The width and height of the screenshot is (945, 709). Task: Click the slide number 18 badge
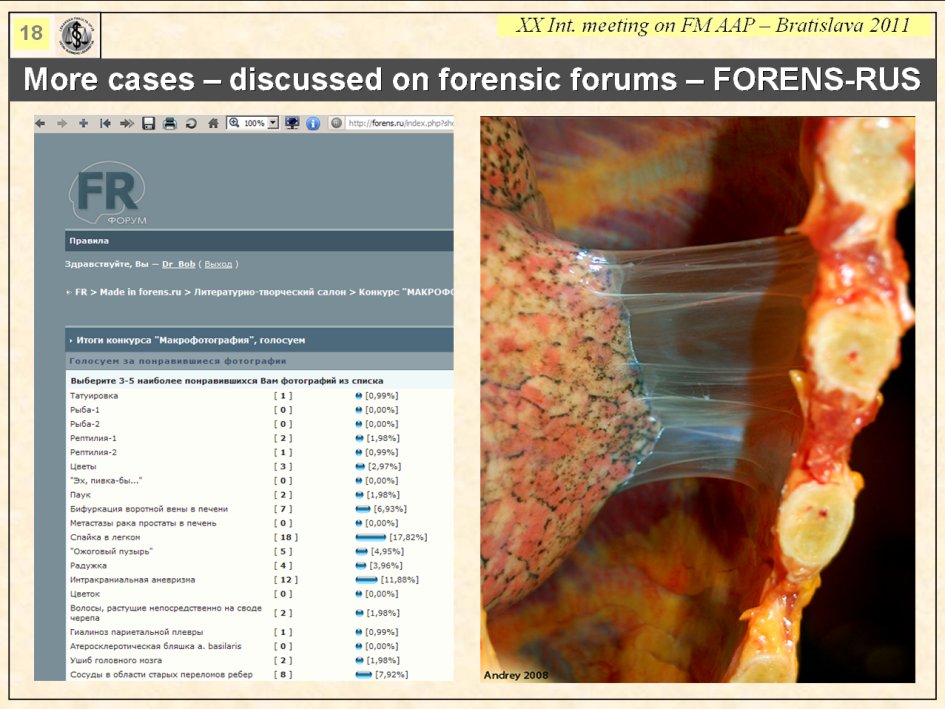coord(31,33)
